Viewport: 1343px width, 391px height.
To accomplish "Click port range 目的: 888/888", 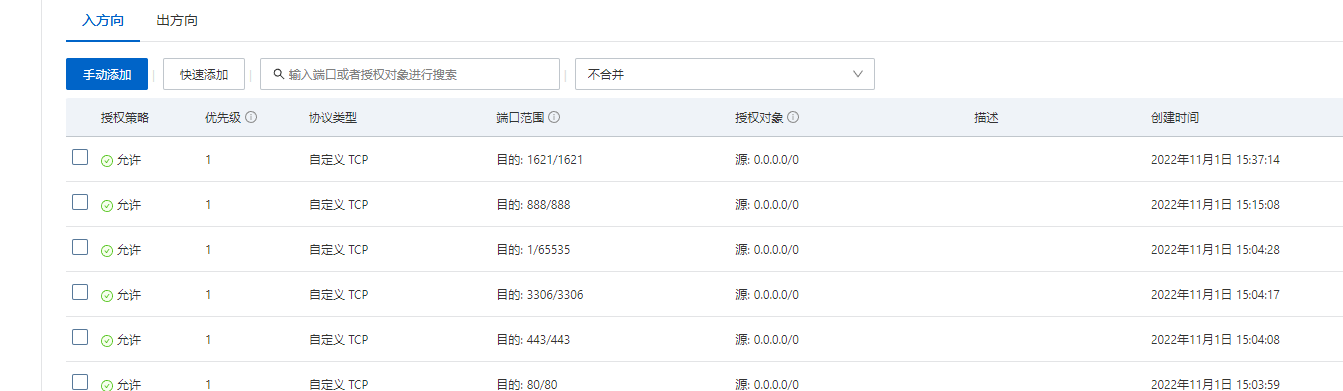I will point(533,205).
